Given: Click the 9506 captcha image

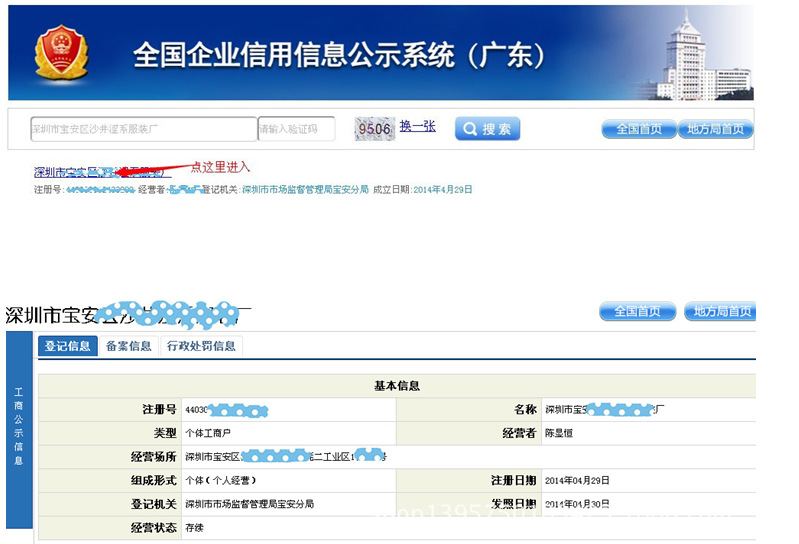Looking at the screenshot, I should click(x=372, y=128).
